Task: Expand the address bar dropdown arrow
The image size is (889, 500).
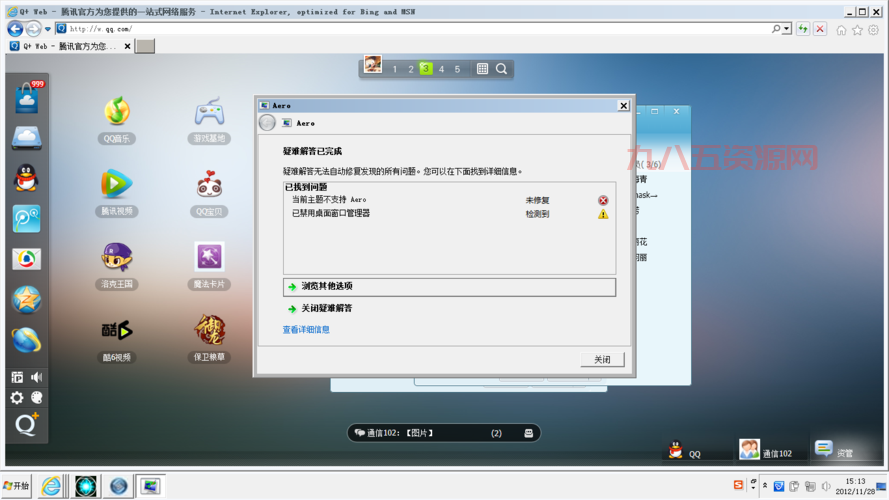Action: (786, 29)
